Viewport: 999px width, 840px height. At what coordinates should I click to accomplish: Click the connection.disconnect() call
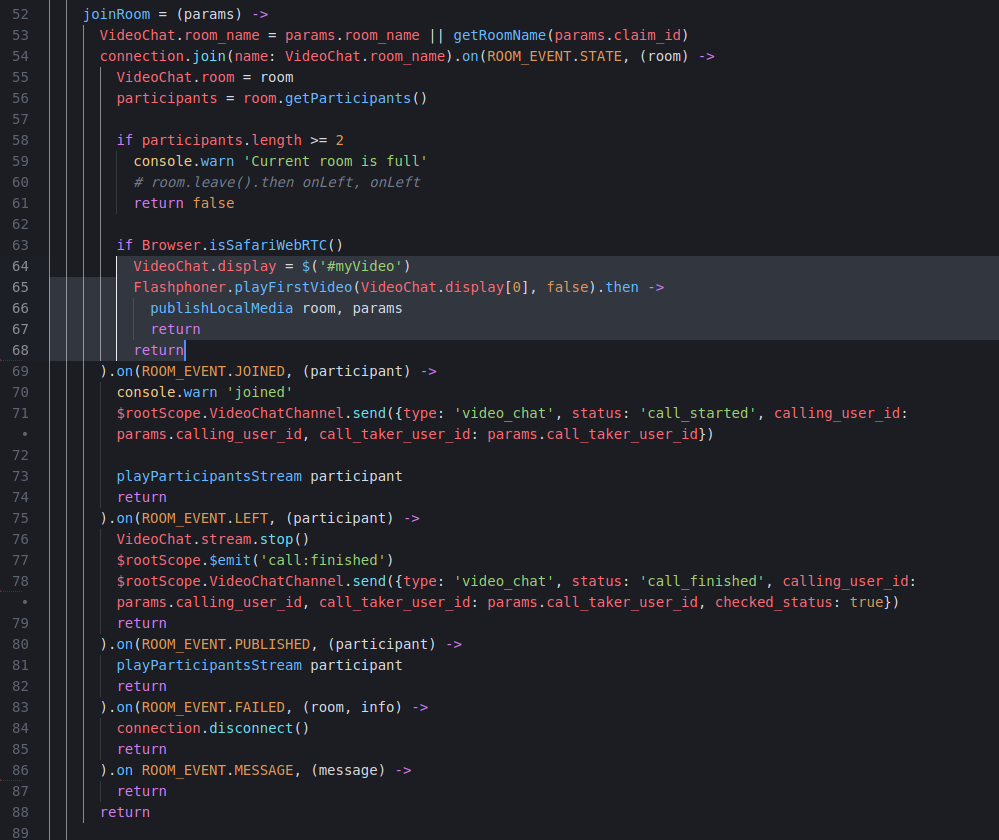213,728
